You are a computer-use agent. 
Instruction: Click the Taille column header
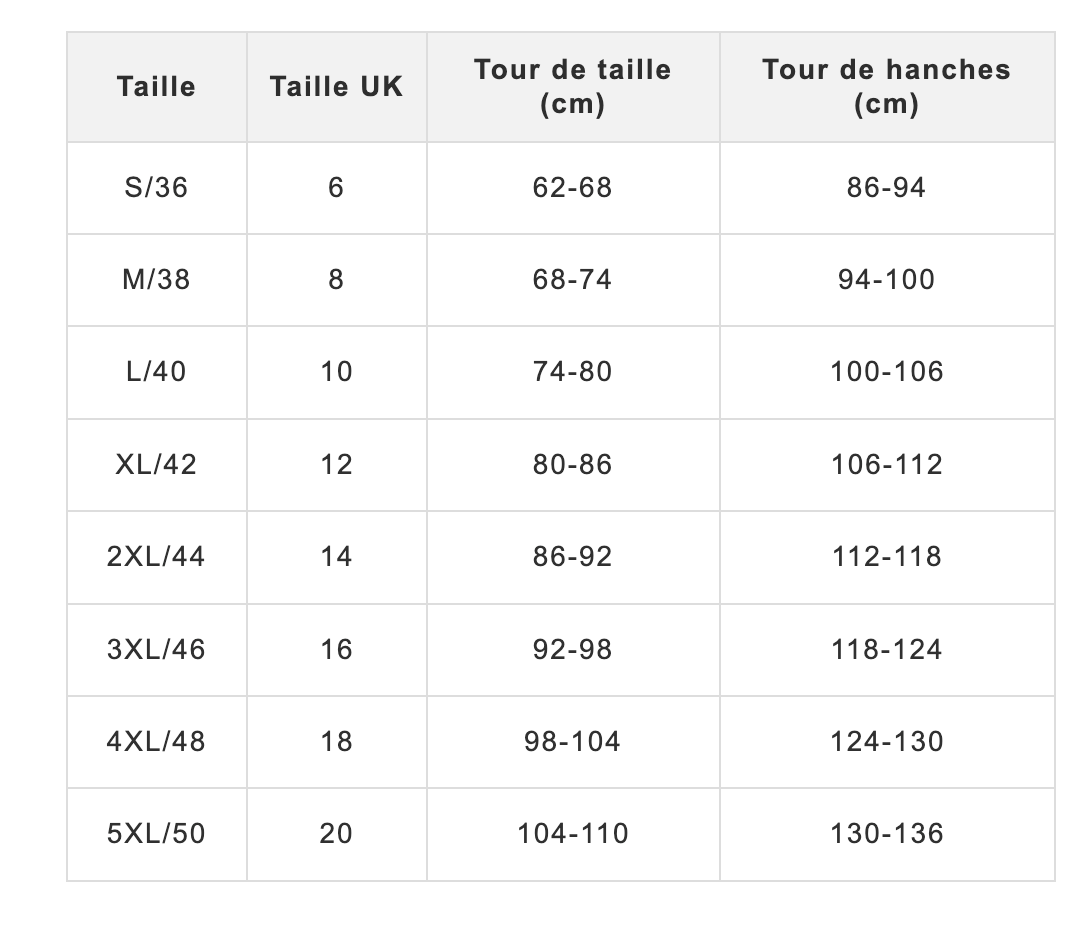[156, 87]
